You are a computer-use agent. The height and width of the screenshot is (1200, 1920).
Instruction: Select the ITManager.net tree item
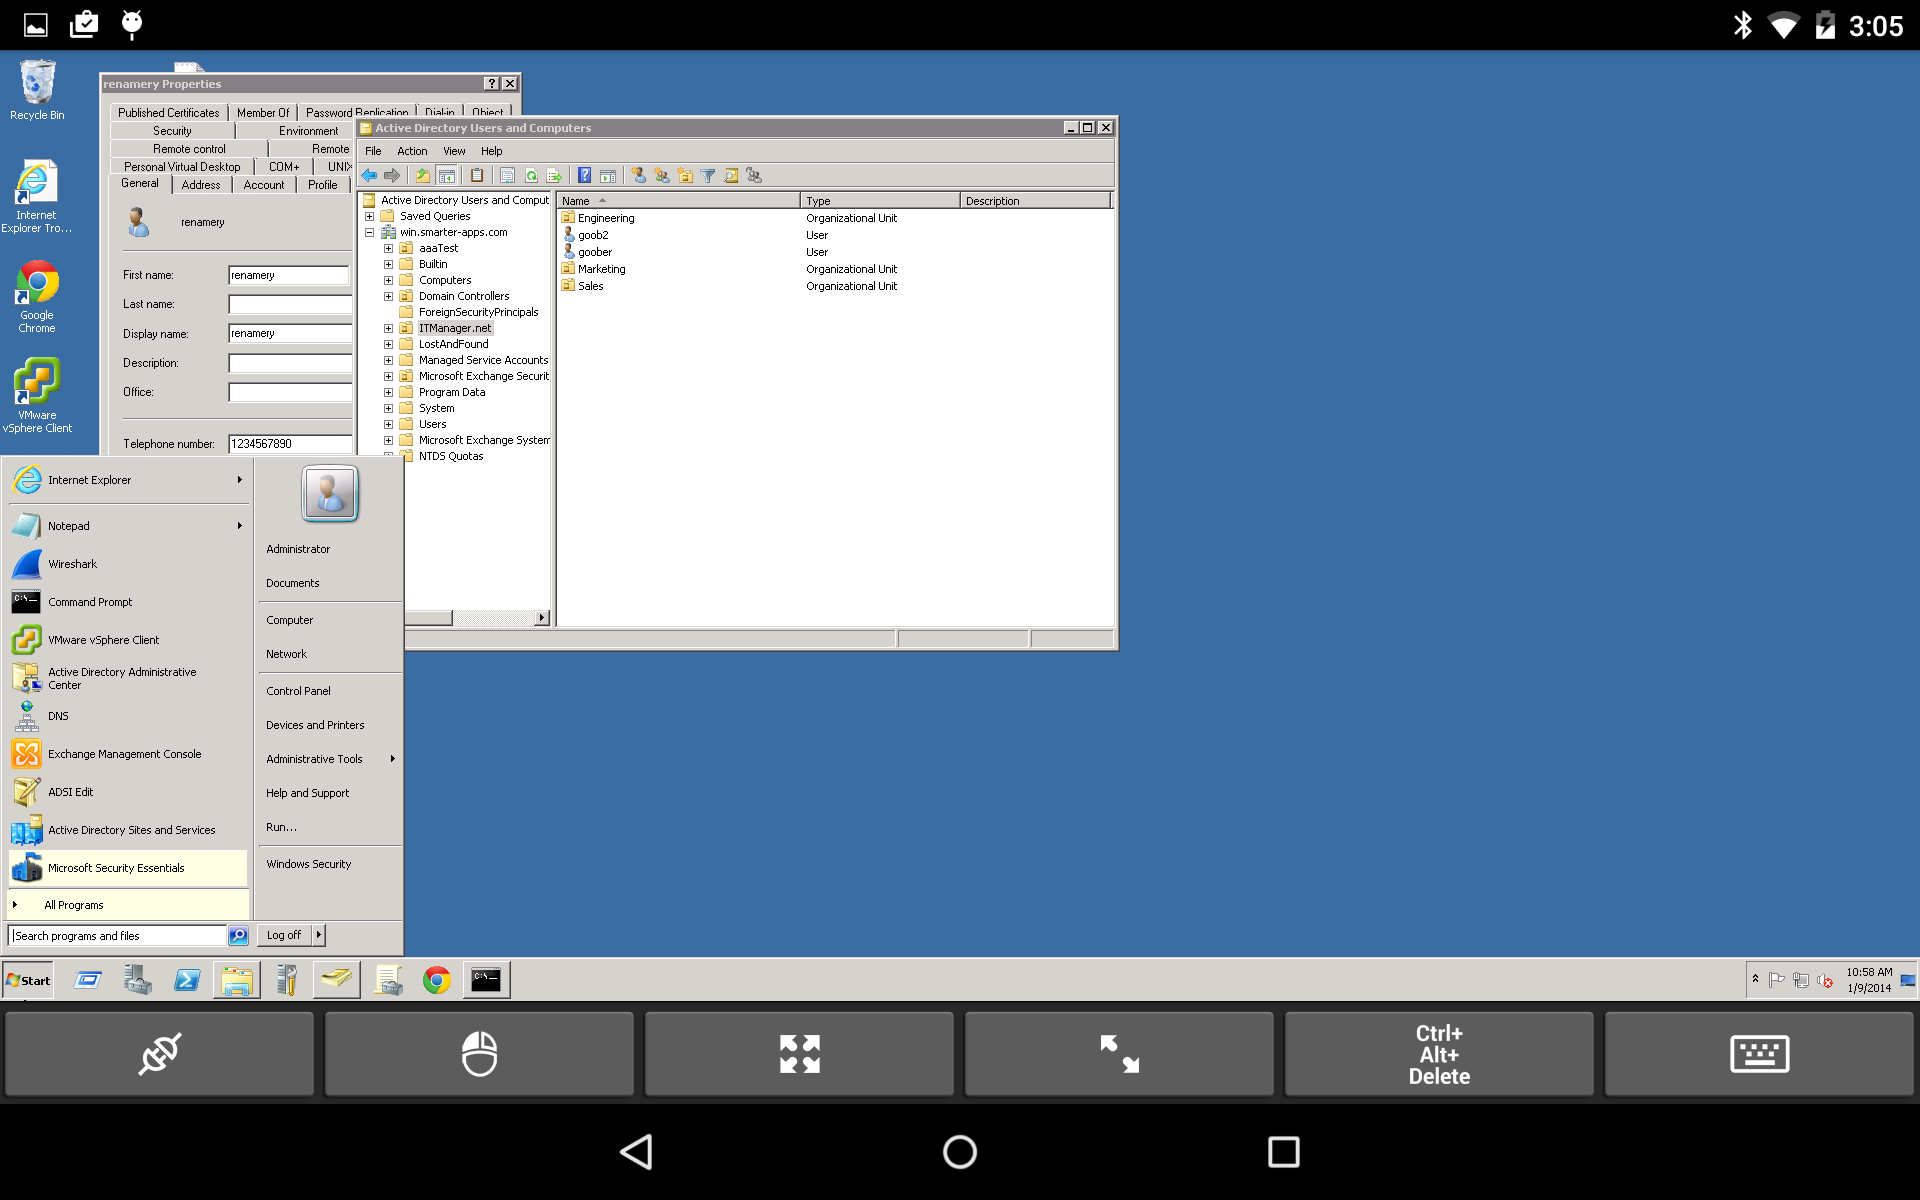455,328
